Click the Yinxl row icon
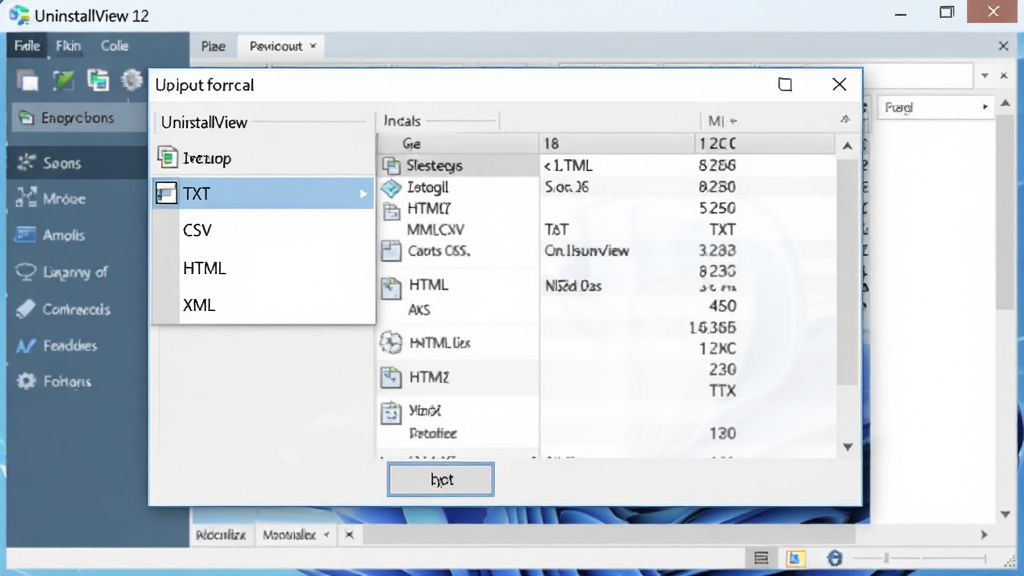This screenshot has width=1024, height=576. click(391, 413)
